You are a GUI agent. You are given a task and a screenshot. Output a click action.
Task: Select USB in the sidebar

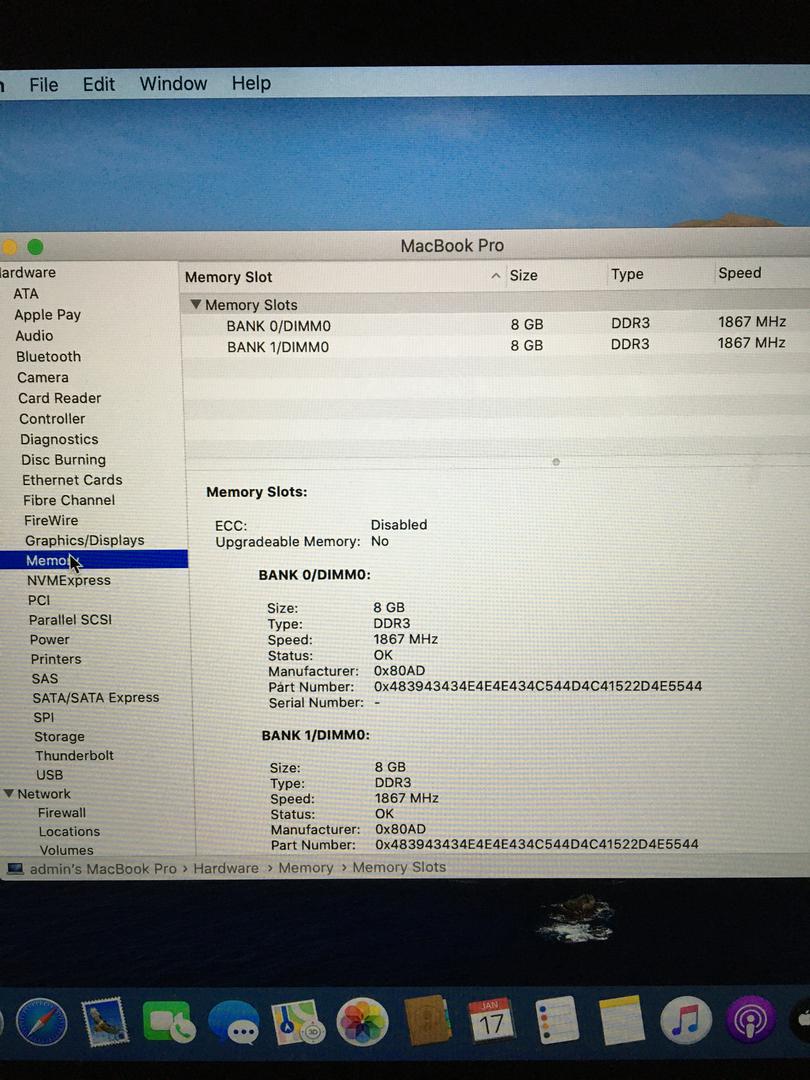tap(50, 775)
